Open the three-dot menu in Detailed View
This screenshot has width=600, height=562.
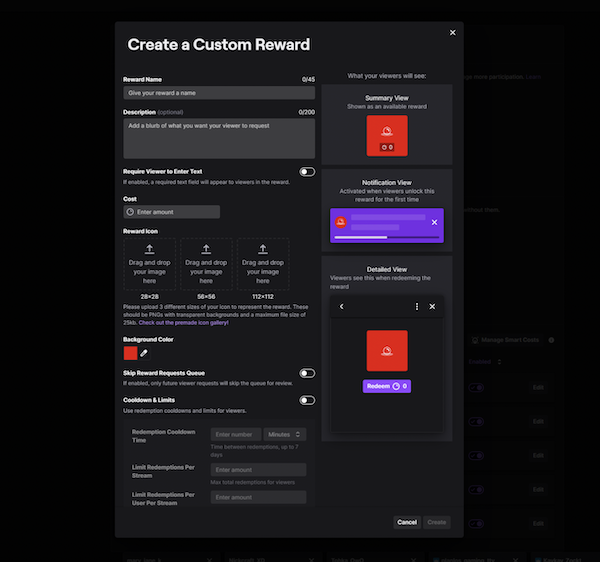pos(417,306)
